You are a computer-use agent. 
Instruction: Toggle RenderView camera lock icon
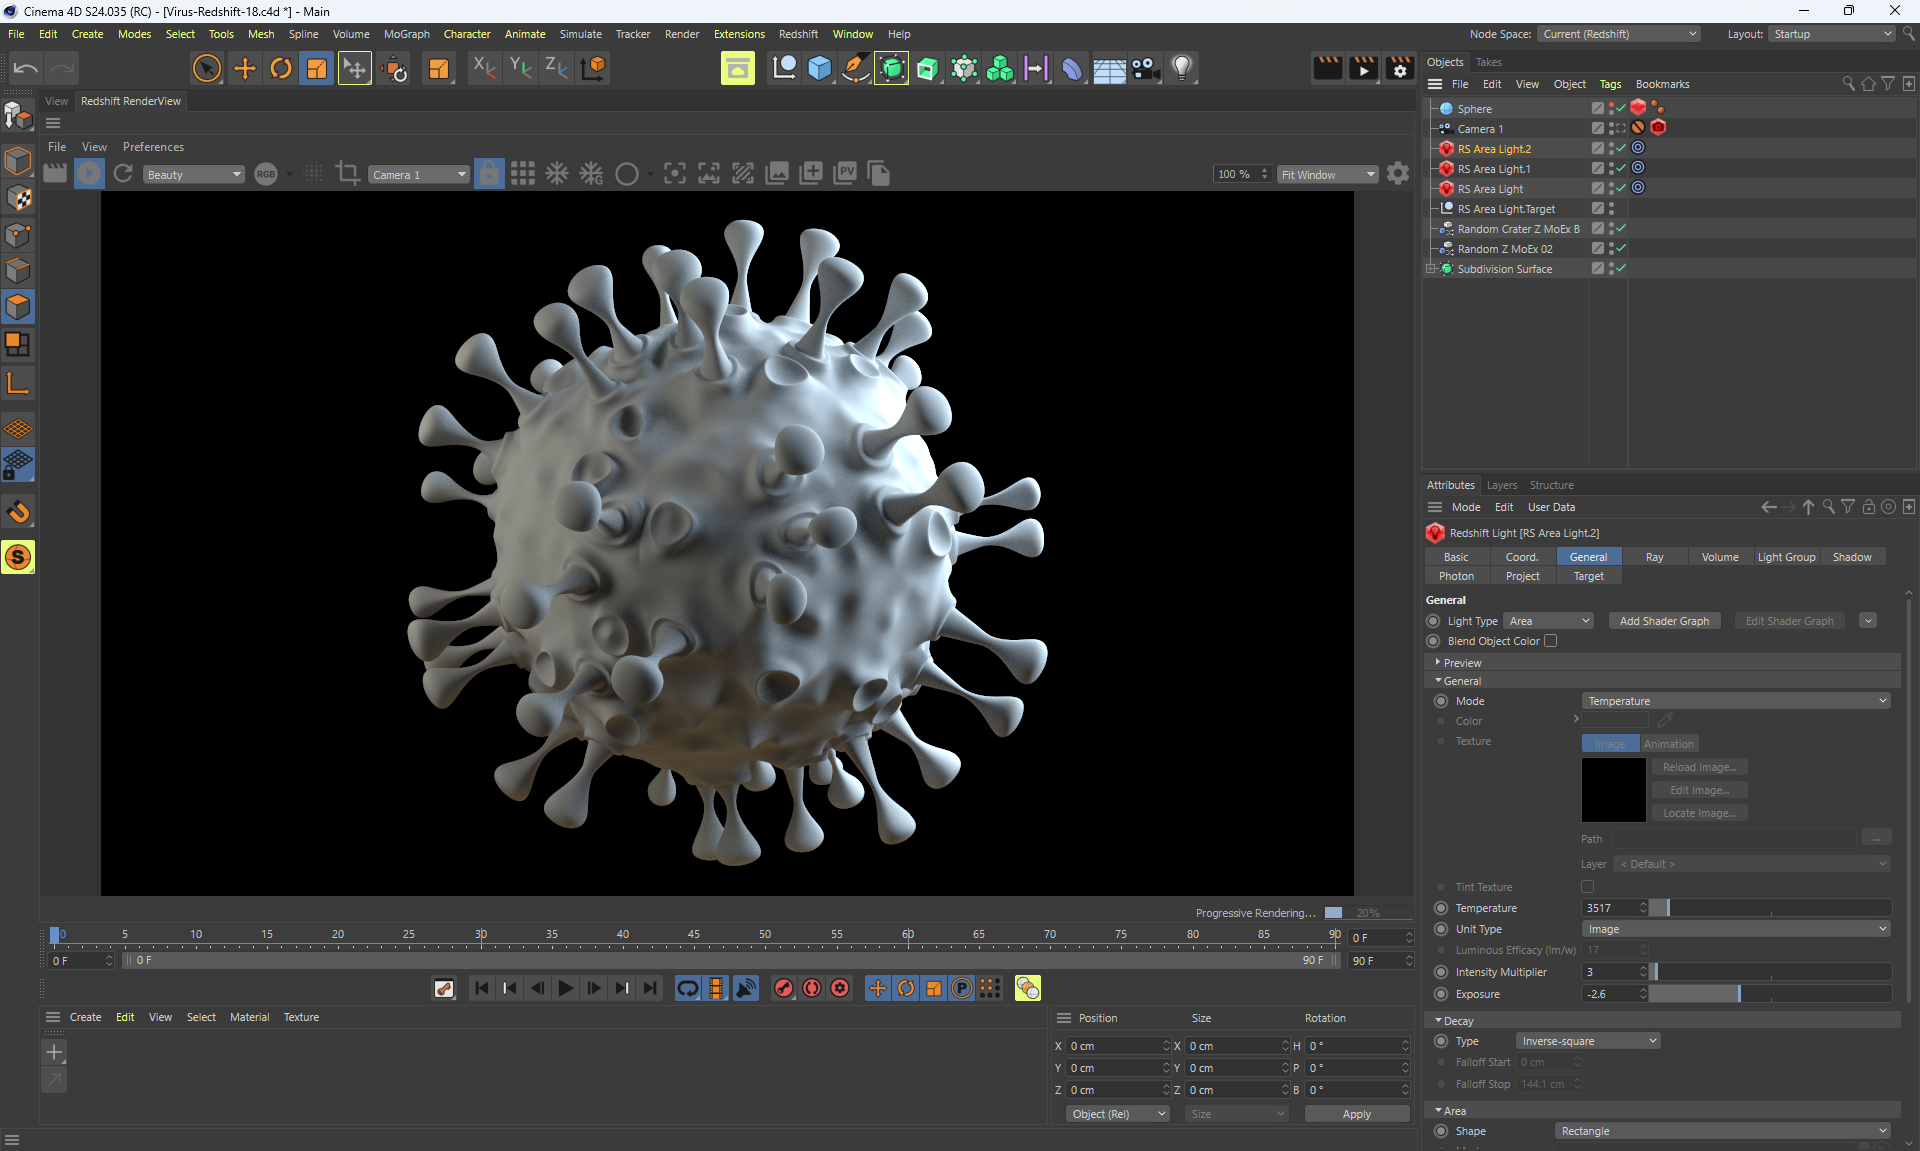pos(489,174)
